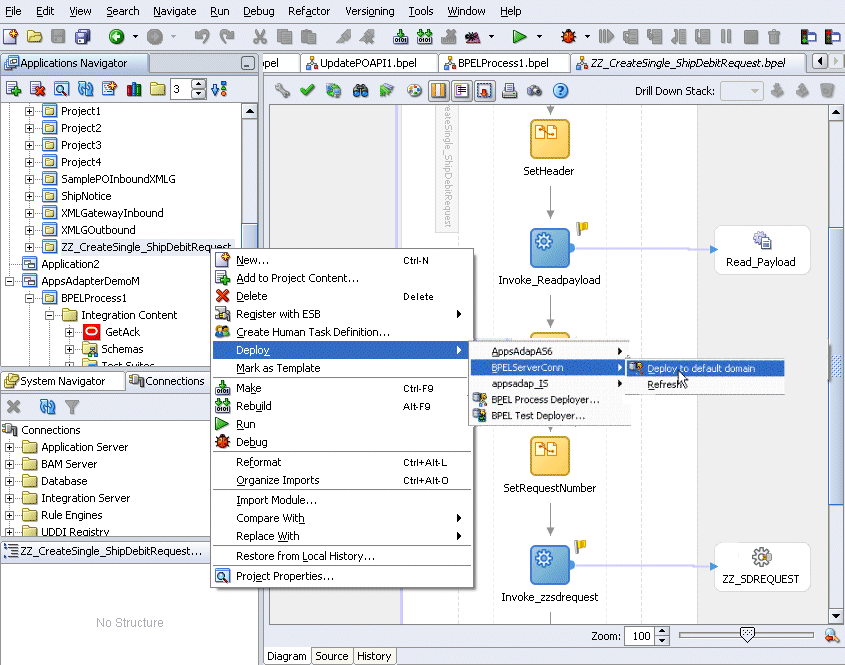Toggle the third highlighted view button in BPEL toolbar
This screenshot has width=845, height=665.
tap(484, 91)
